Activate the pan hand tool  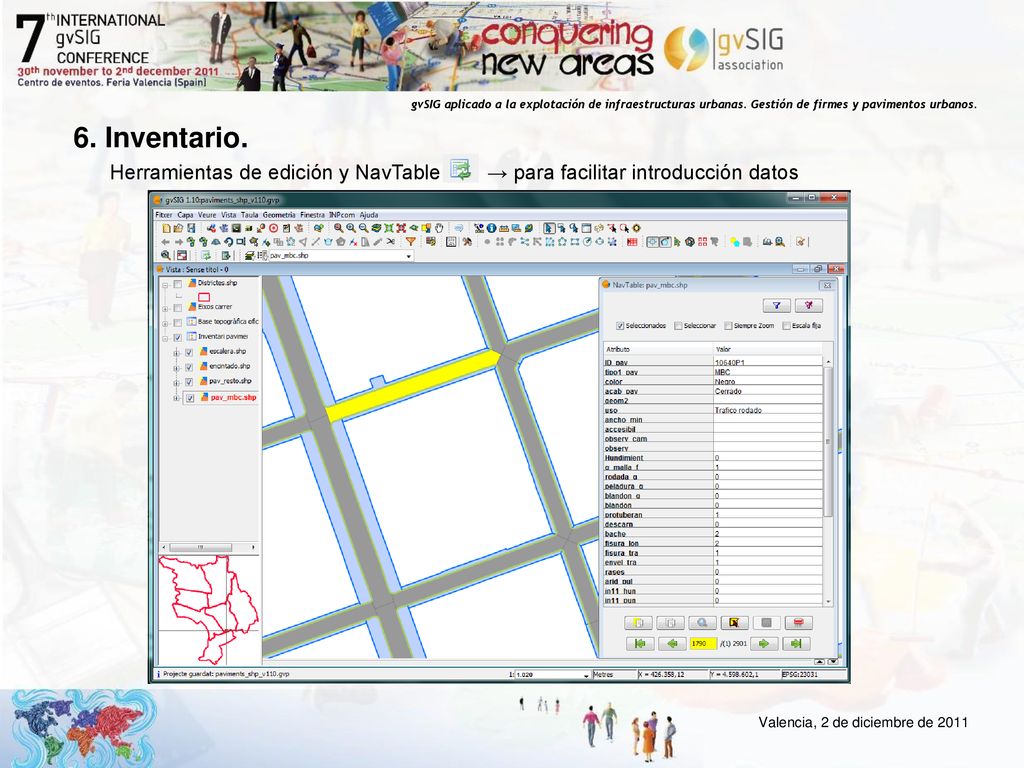point(439,228)
